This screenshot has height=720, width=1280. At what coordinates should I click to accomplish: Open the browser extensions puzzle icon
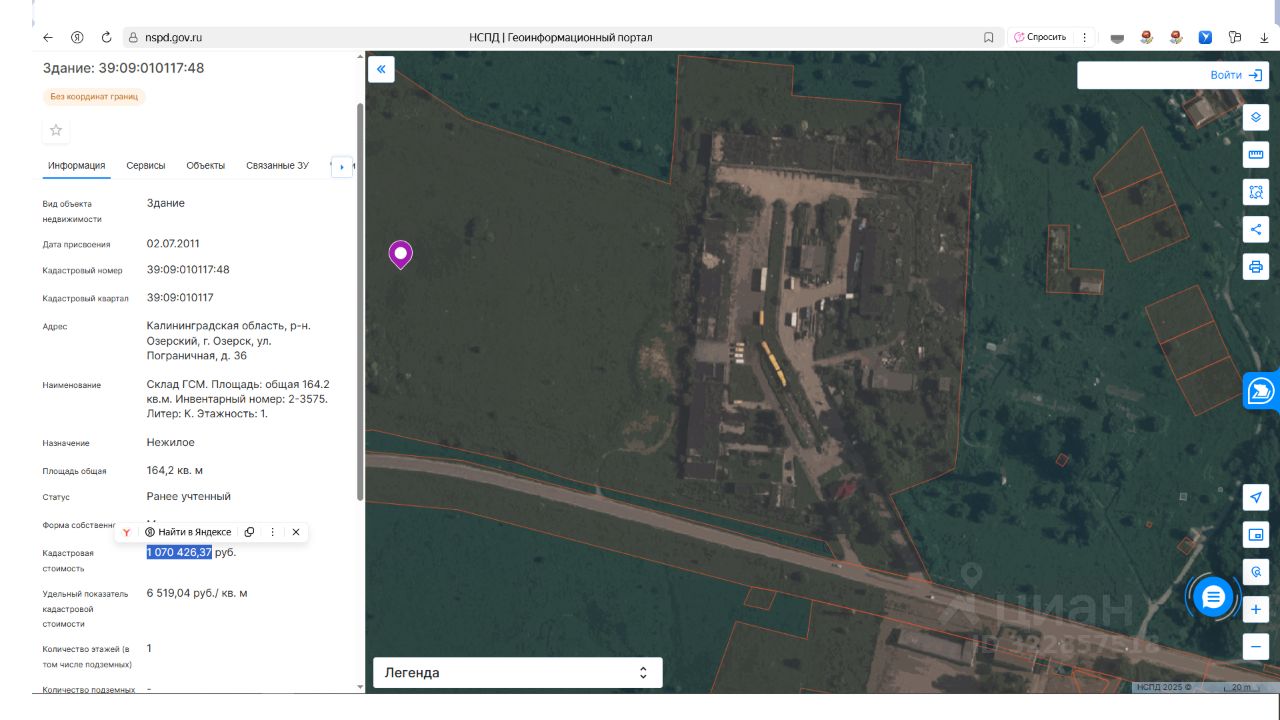coord(1235,37)
